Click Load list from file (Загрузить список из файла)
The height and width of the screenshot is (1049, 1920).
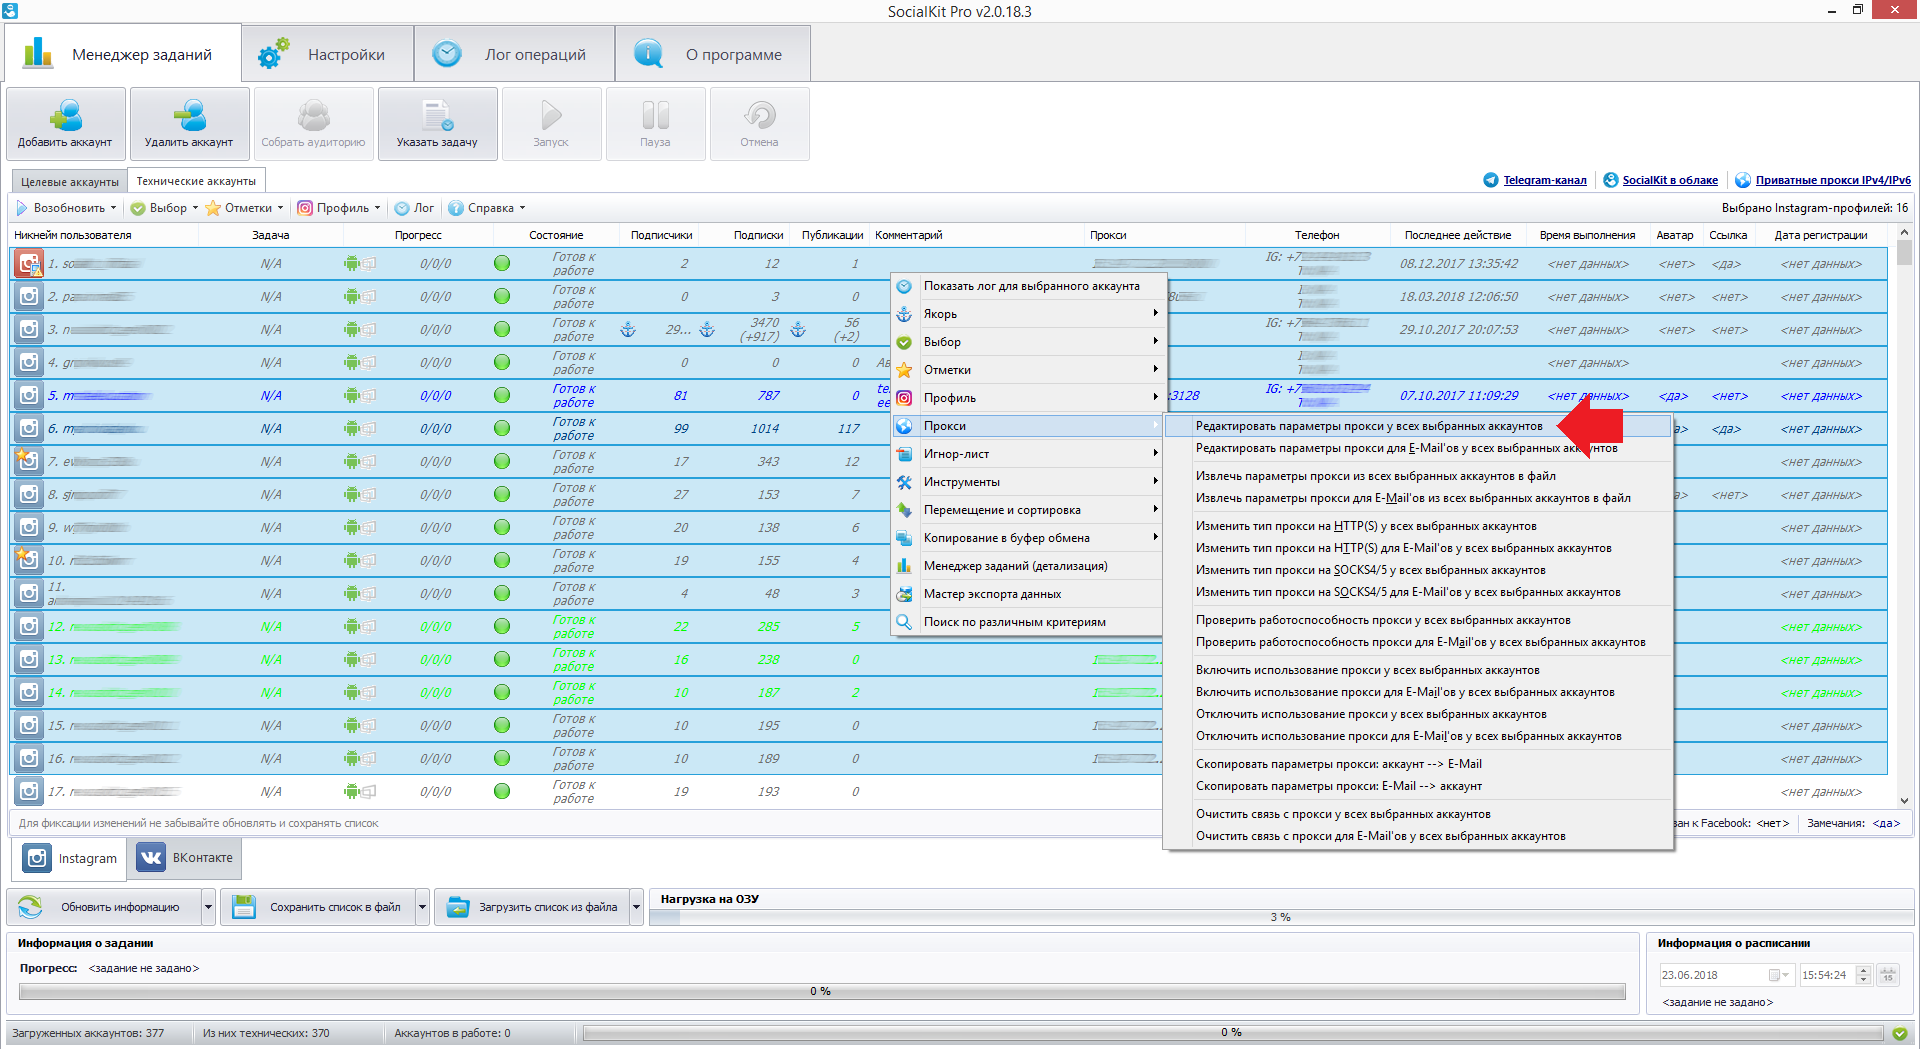pos(532,907)
